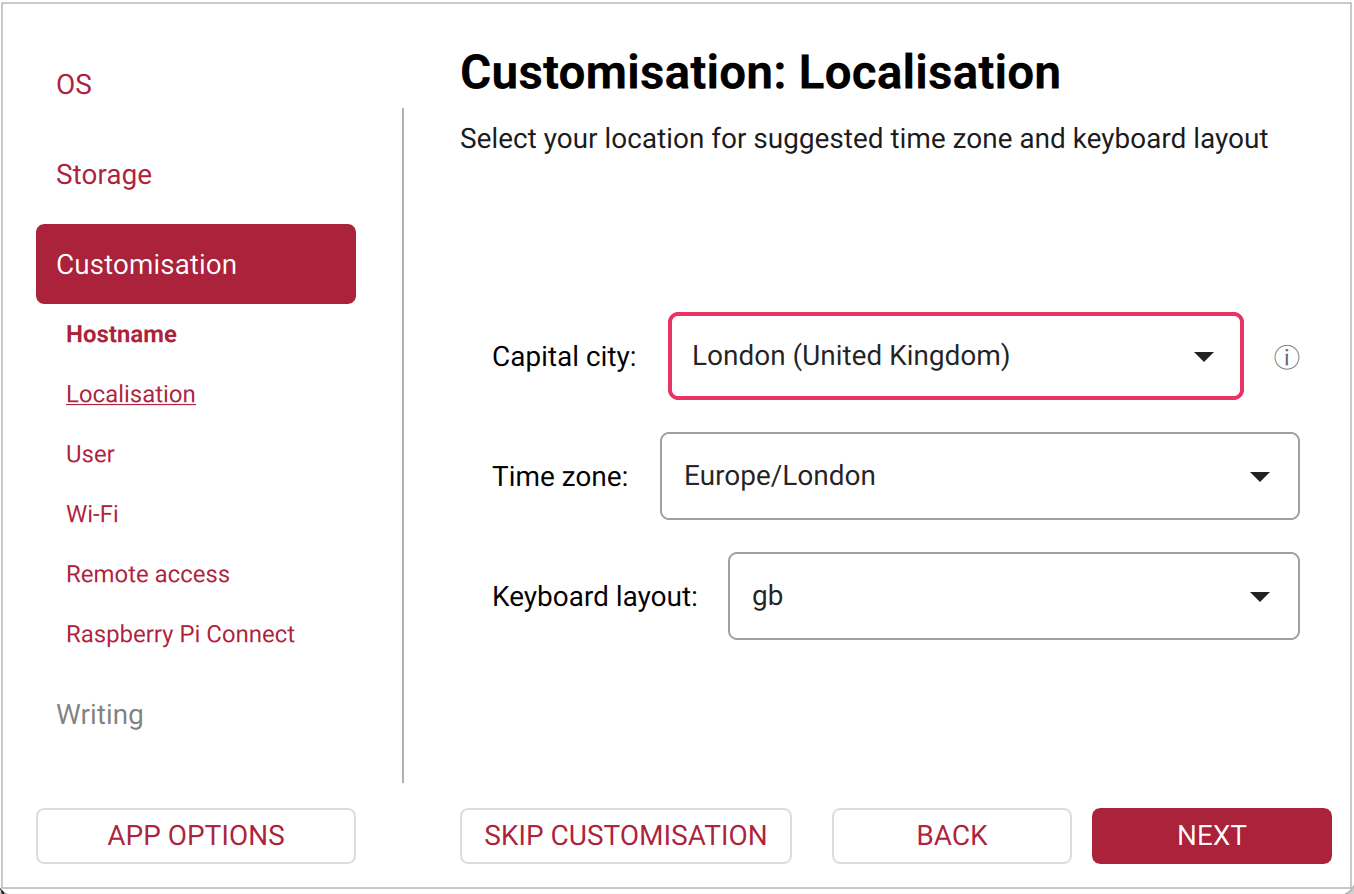The height and width of the screenshot is (894, 1354).
Task: Click SKIP CUSTOMISATION
Action: click(x=625, y=835)
